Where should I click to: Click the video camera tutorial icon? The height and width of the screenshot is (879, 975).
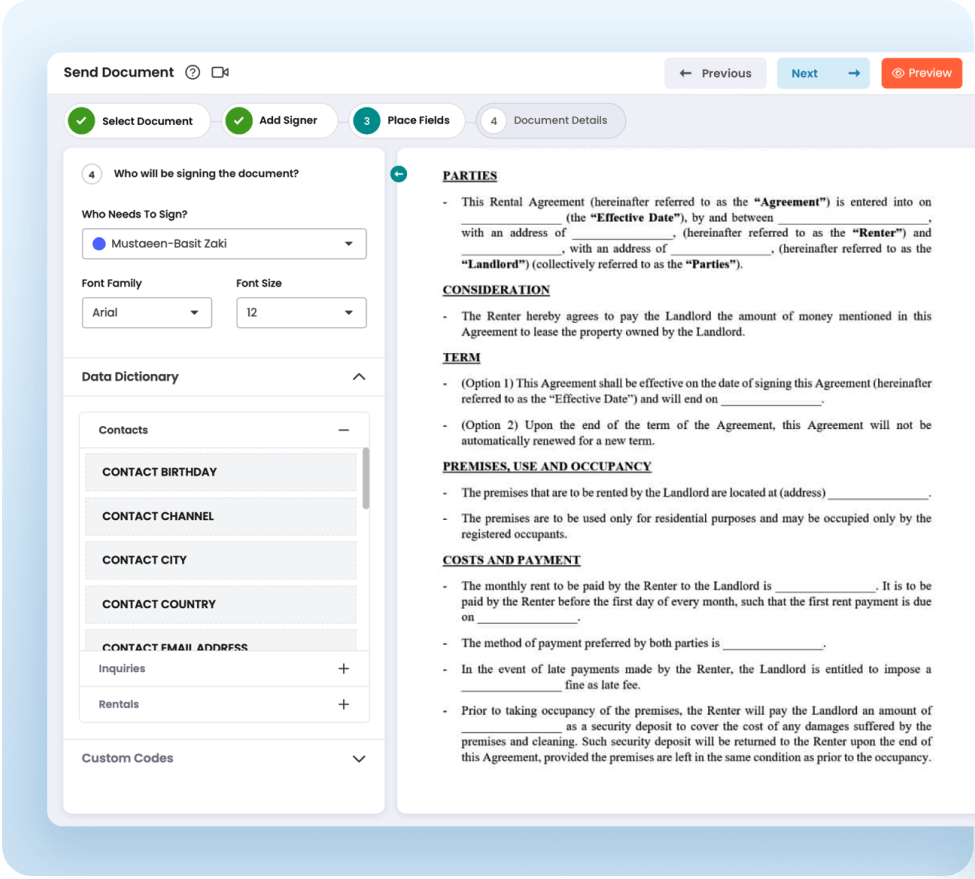click(x=220, y=73)
